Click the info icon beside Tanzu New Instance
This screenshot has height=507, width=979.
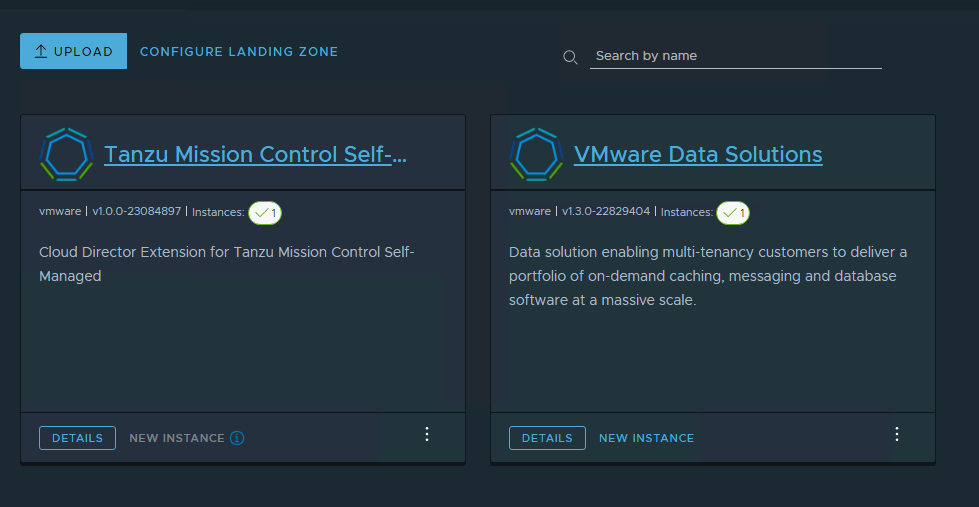click(x=237, y=438)
